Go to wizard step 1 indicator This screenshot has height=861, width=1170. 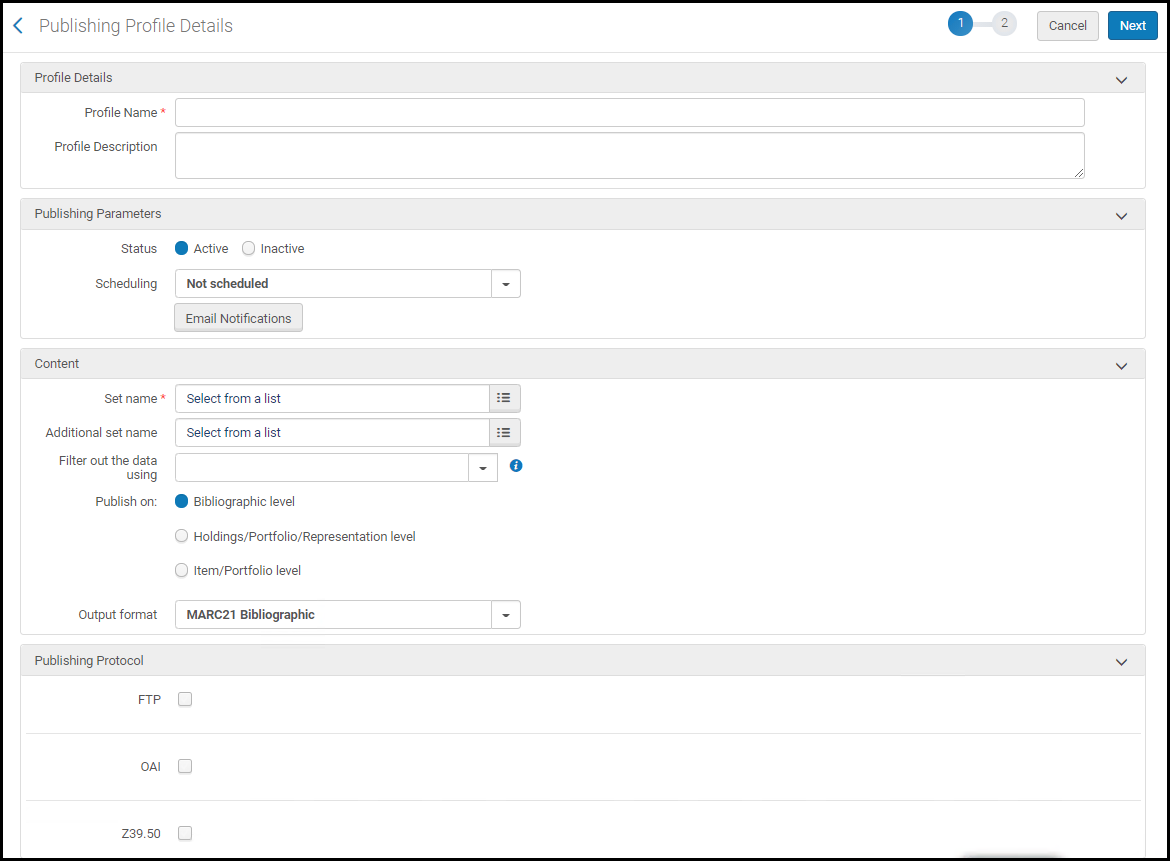point(960,24)
